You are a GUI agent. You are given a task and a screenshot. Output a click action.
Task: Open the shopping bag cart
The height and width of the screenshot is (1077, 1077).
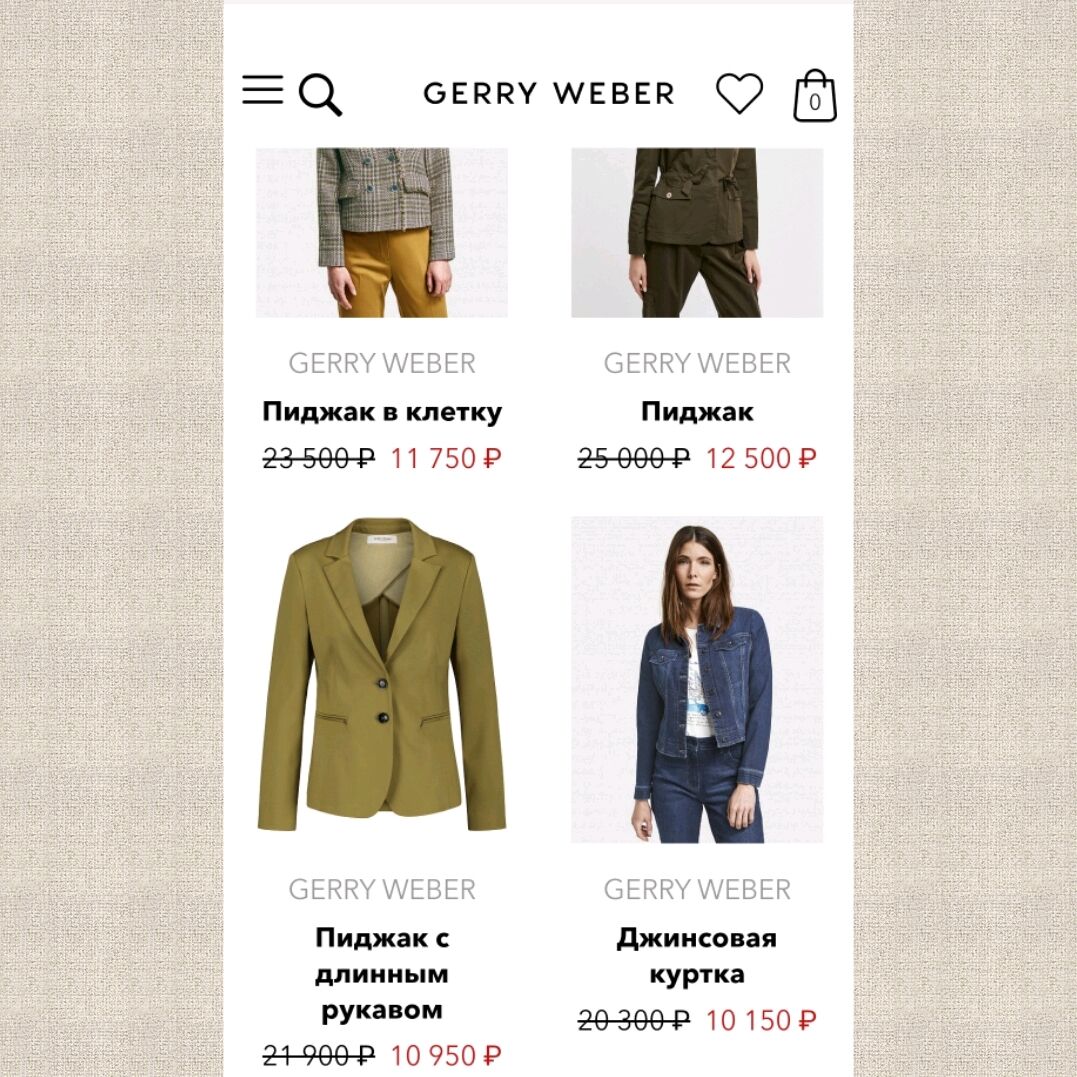click(815, 95)
